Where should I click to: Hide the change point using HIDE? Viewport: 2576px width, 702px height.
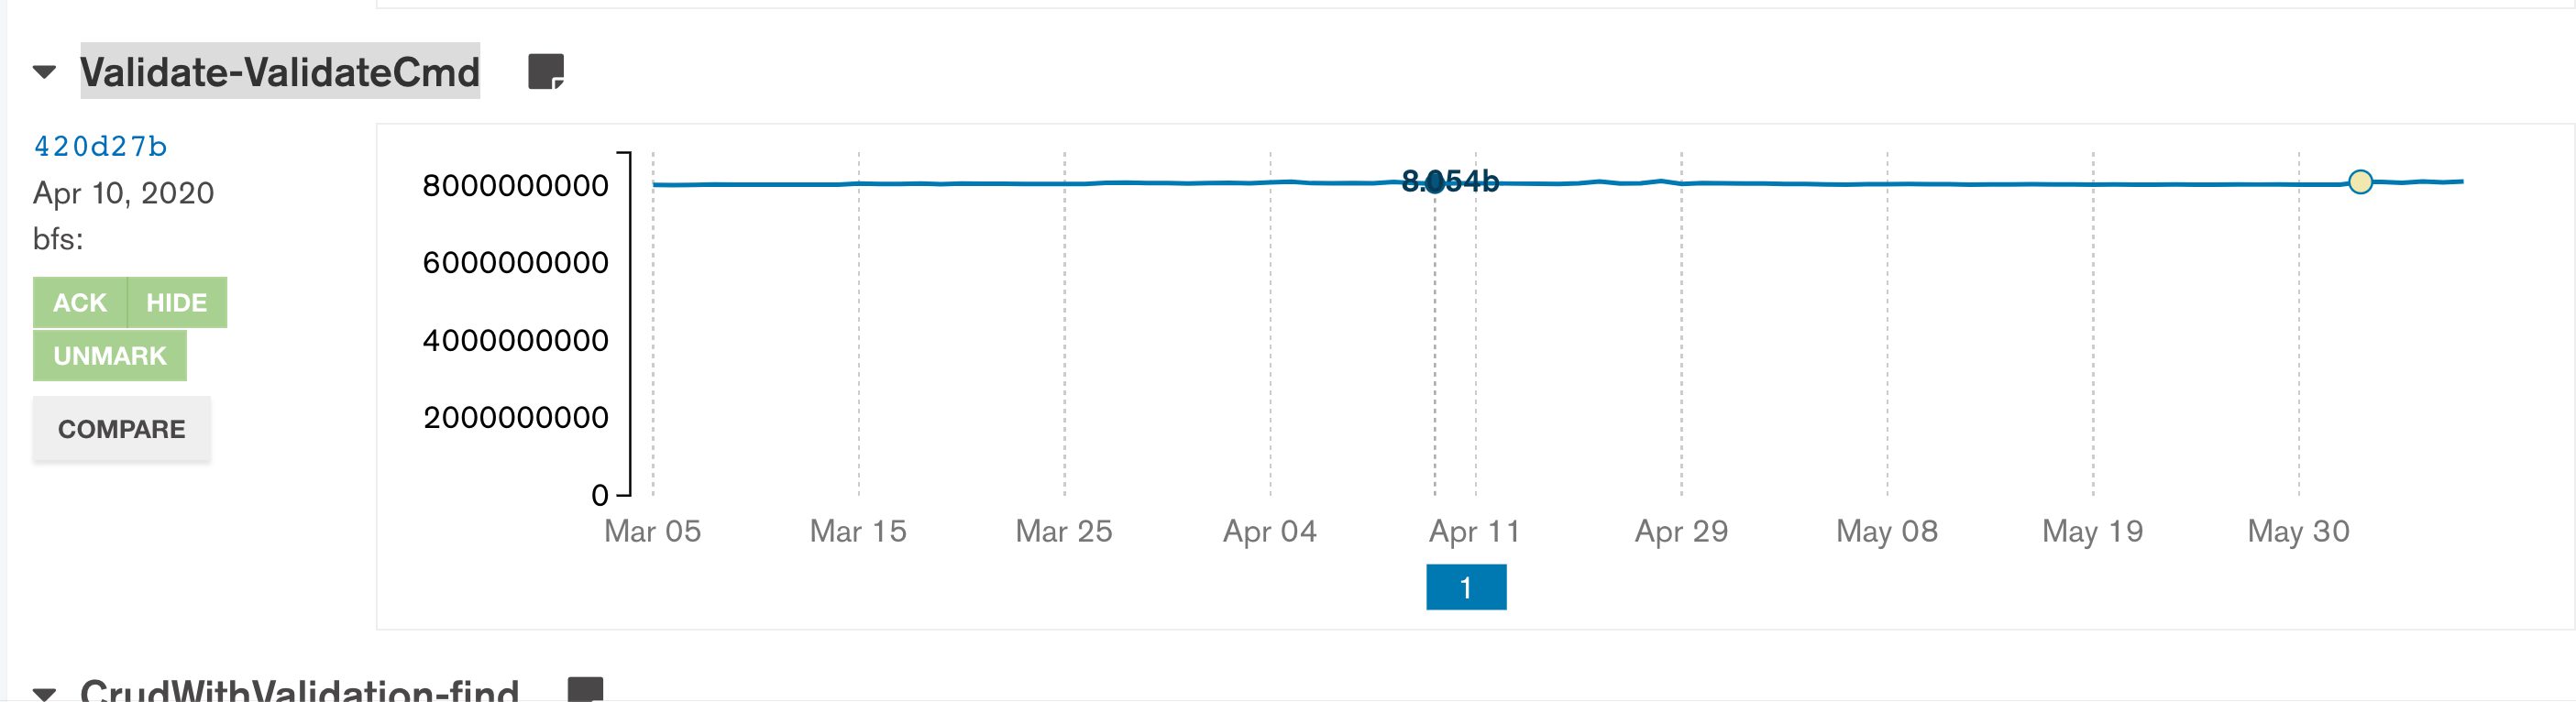(x=177, y=303)
